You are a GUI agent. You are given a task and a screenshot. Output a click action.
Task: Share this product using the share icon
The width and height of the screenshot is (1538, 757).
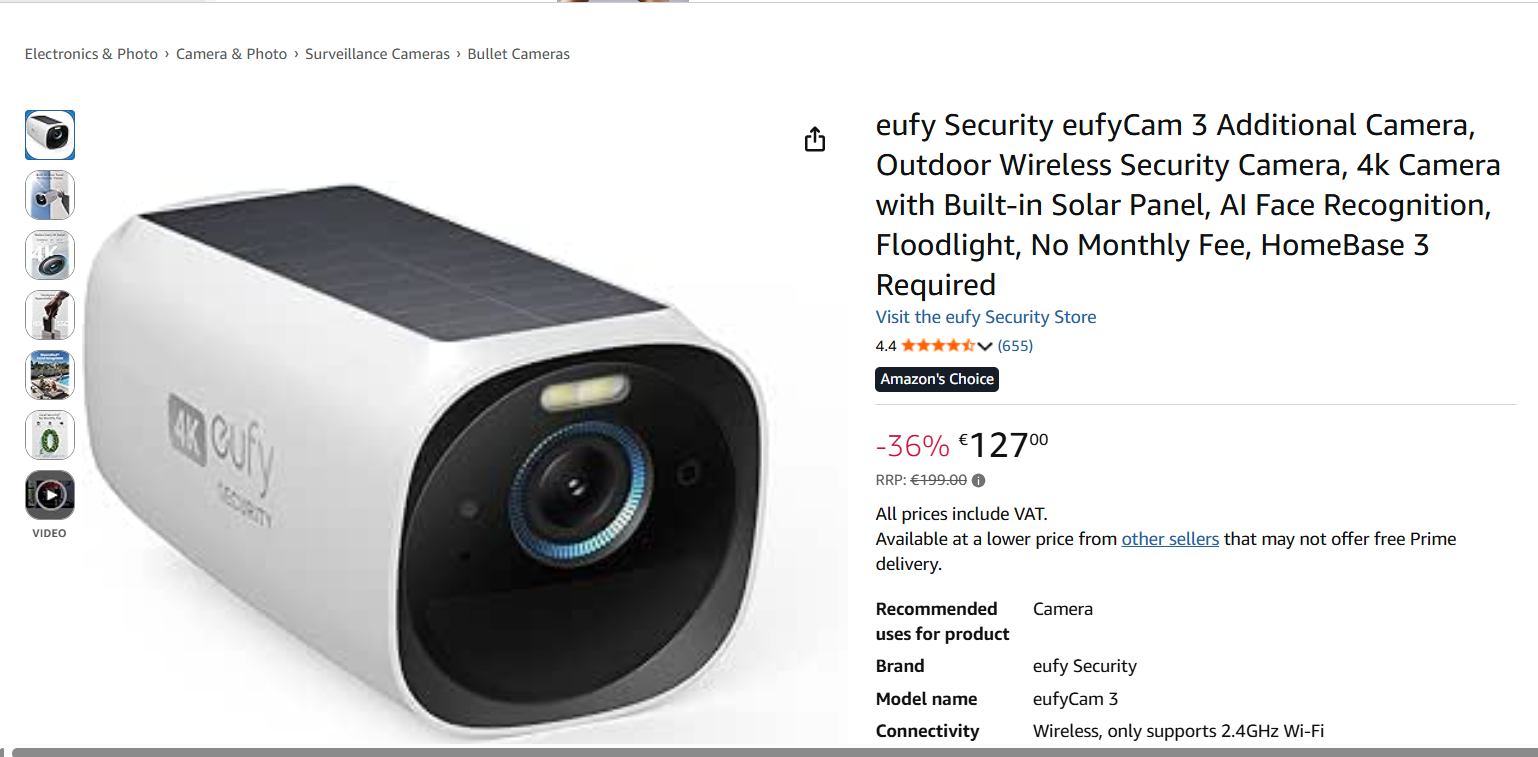pos(814,140)
